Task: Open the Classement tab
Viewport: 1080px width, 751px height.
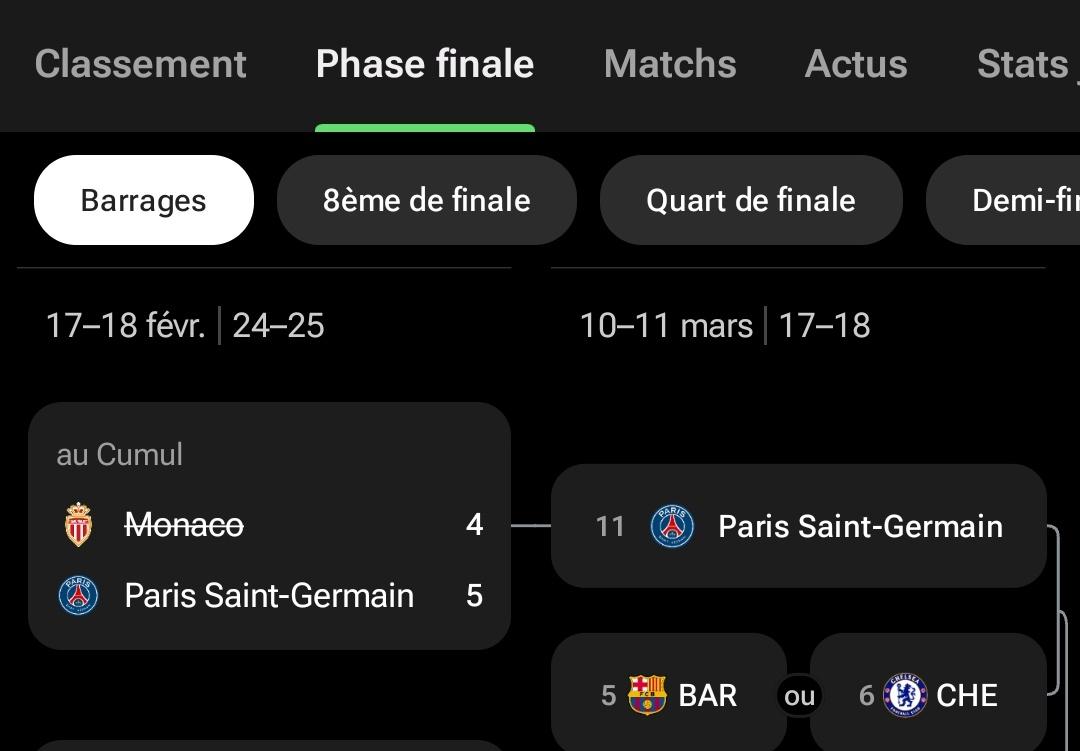Action: coord(141,65)
